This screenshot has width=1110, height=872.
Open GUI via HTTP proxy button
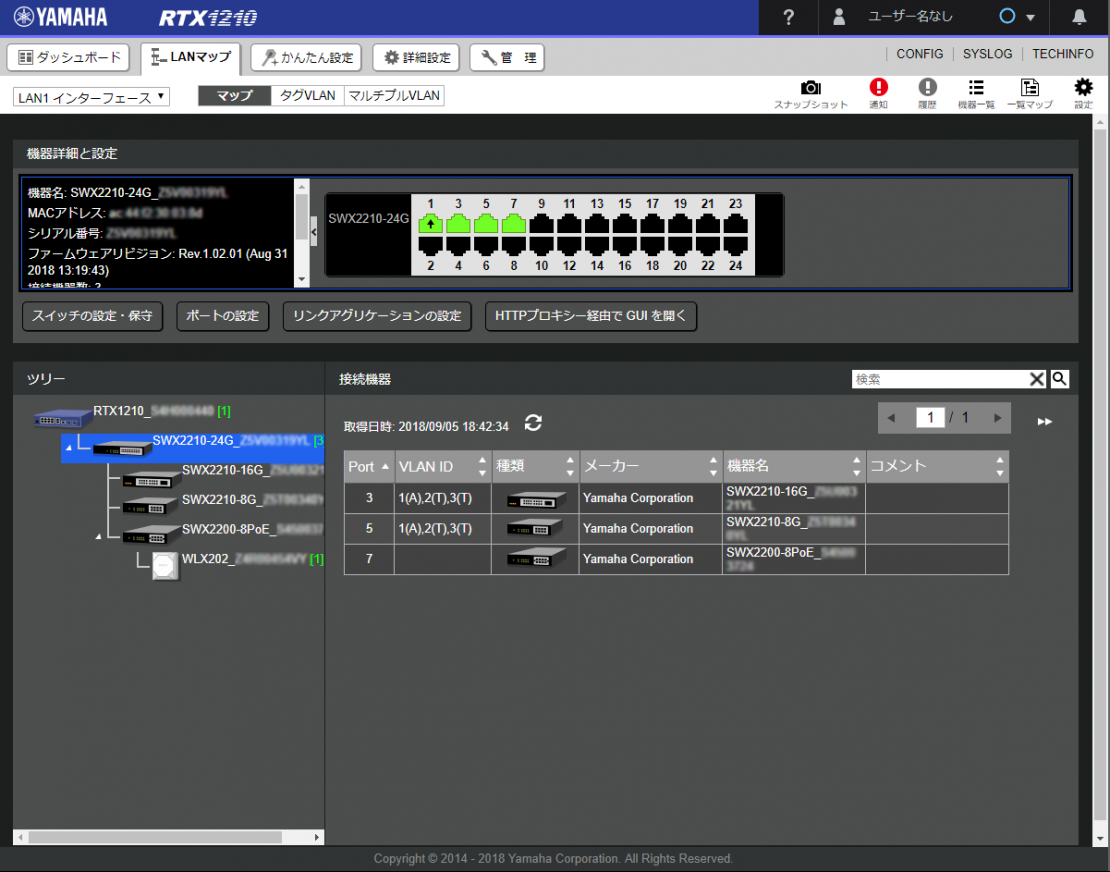coord(590,315)
